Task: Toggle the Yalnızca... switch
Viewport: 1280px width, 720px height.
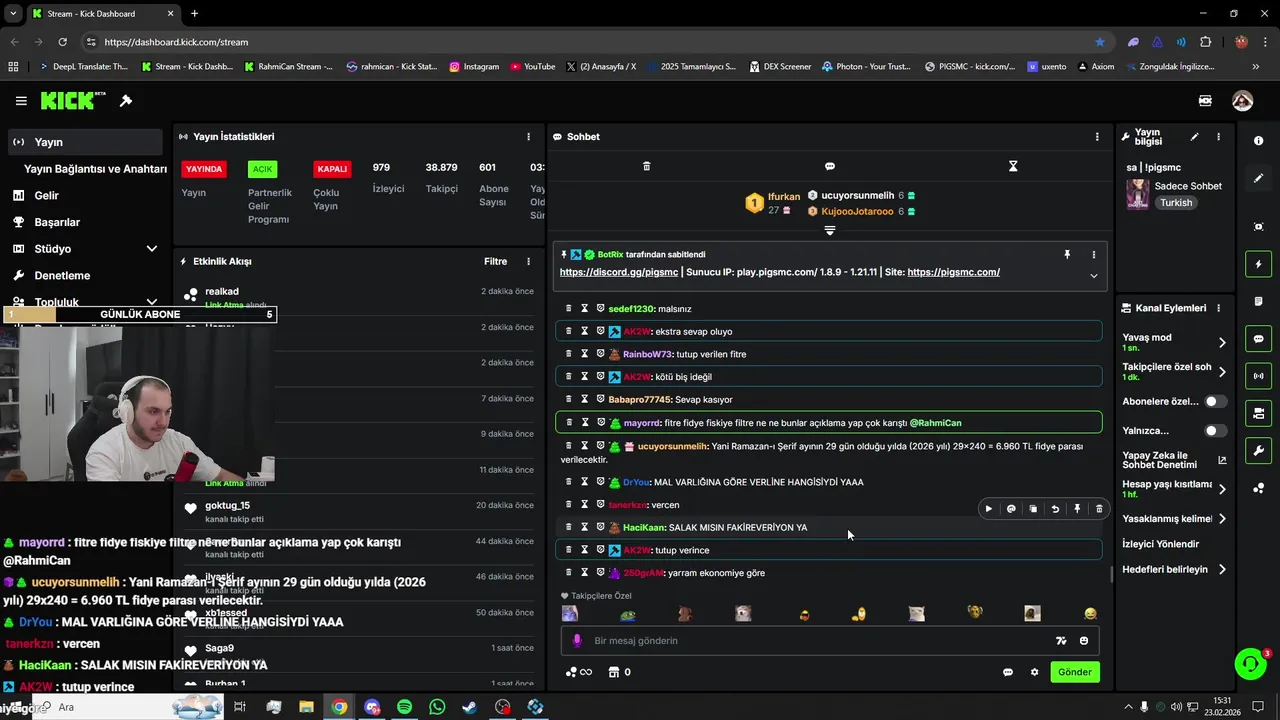Action: (x=1215, y=431)
